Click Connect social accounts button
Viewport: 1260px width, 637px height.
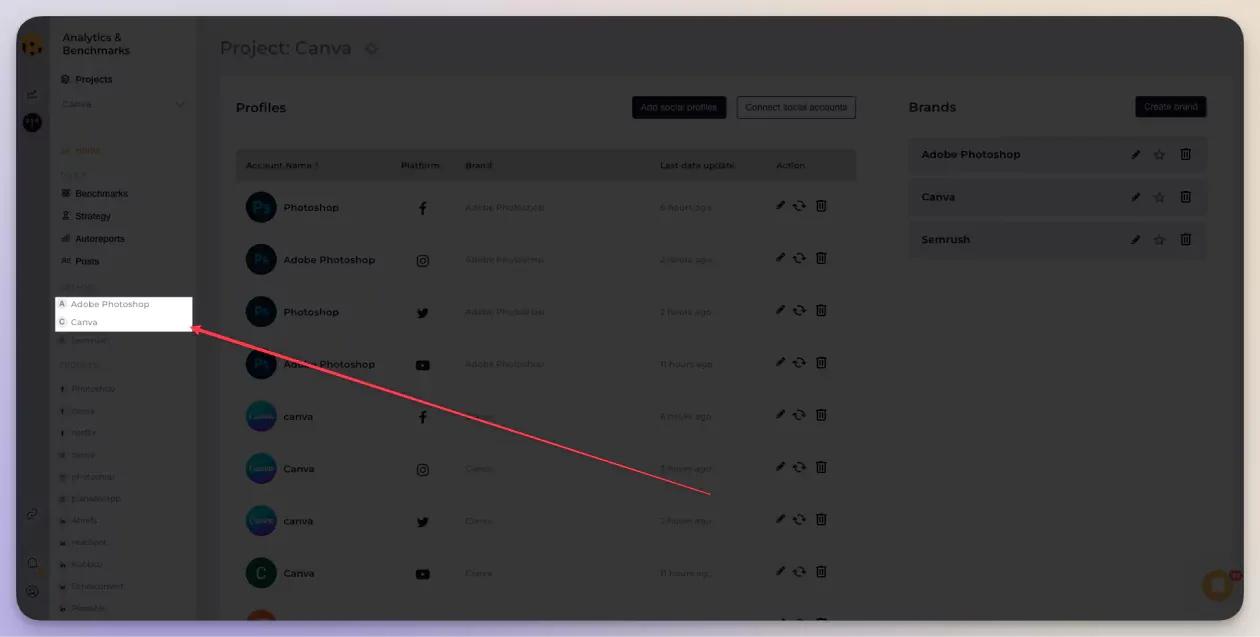[x=796, y=107]
